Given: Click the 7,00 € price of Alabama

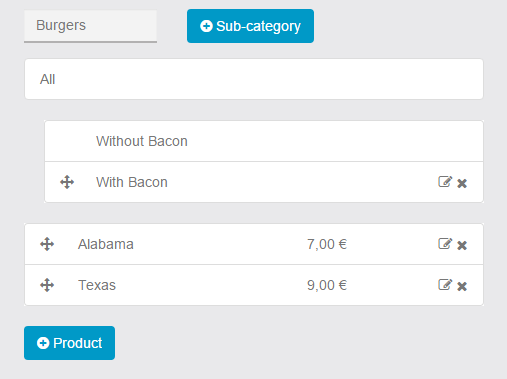Looking at the screenshot, I should click(327, 244).
